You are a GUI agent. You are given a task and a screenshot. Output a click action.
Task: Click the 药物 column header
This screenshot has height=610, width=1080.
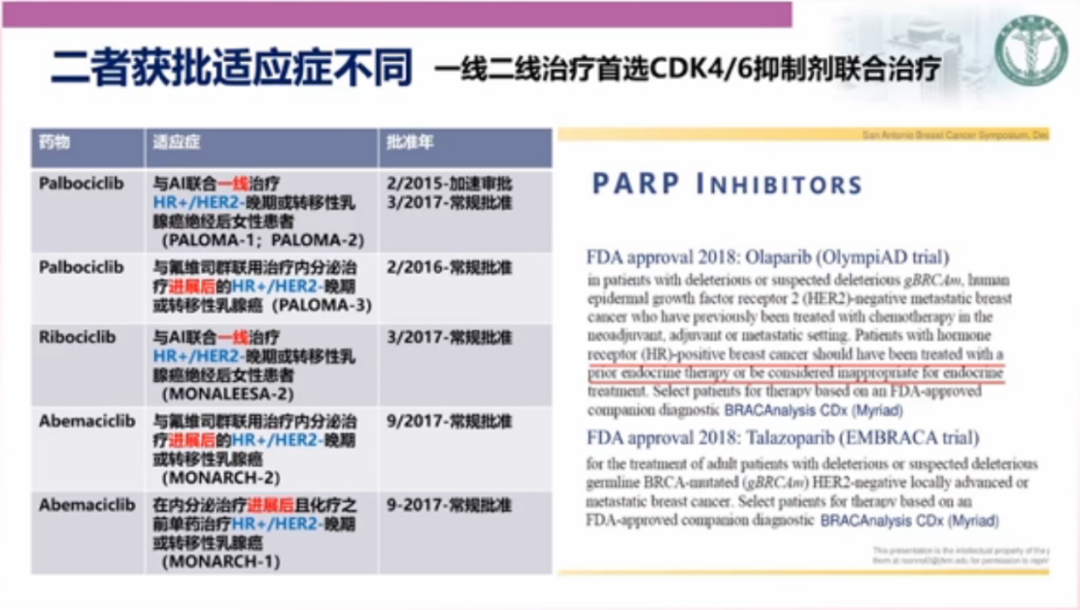[x=55, y=143]
